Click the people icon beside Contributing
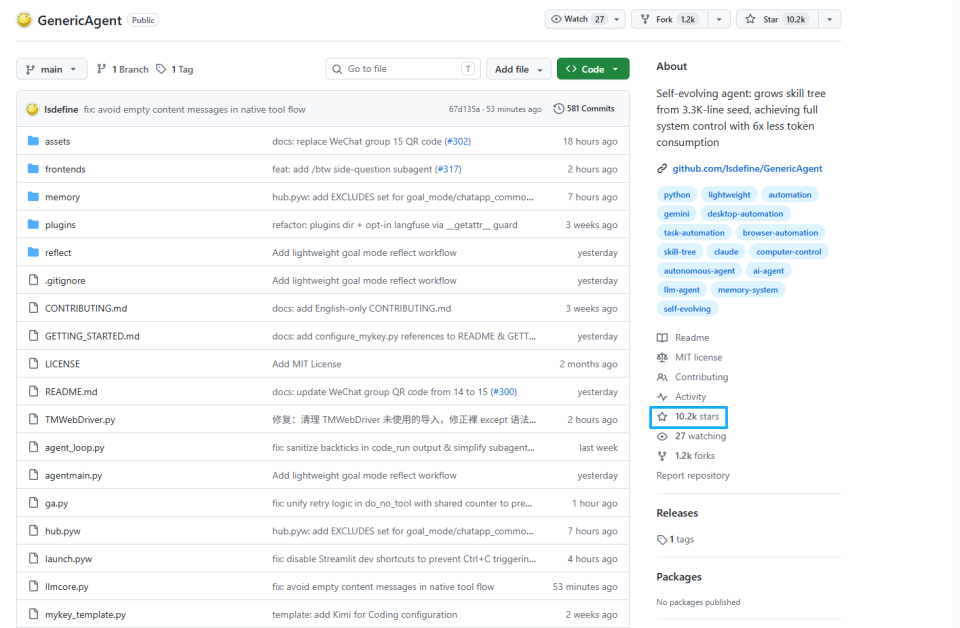960x628 pixels. tap(662, 377)
